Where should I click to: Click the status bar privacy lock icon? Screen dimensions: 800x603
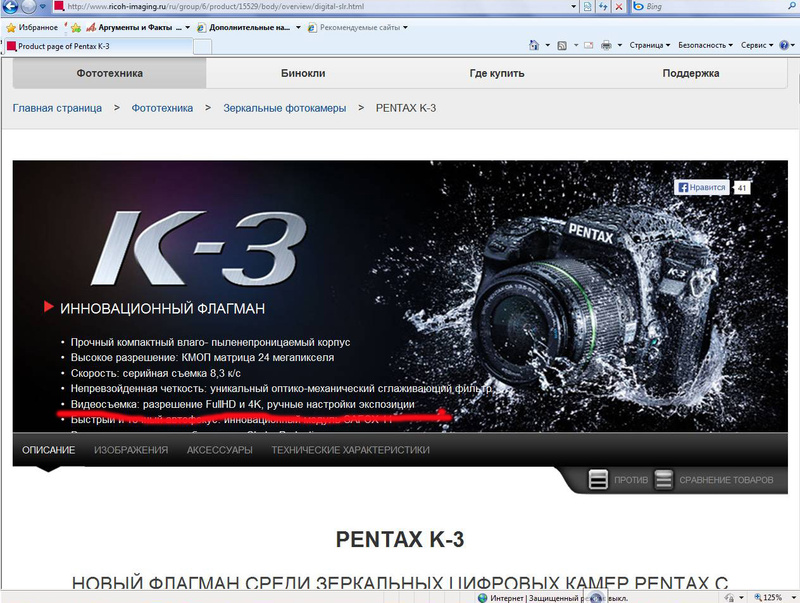point(729,597)
